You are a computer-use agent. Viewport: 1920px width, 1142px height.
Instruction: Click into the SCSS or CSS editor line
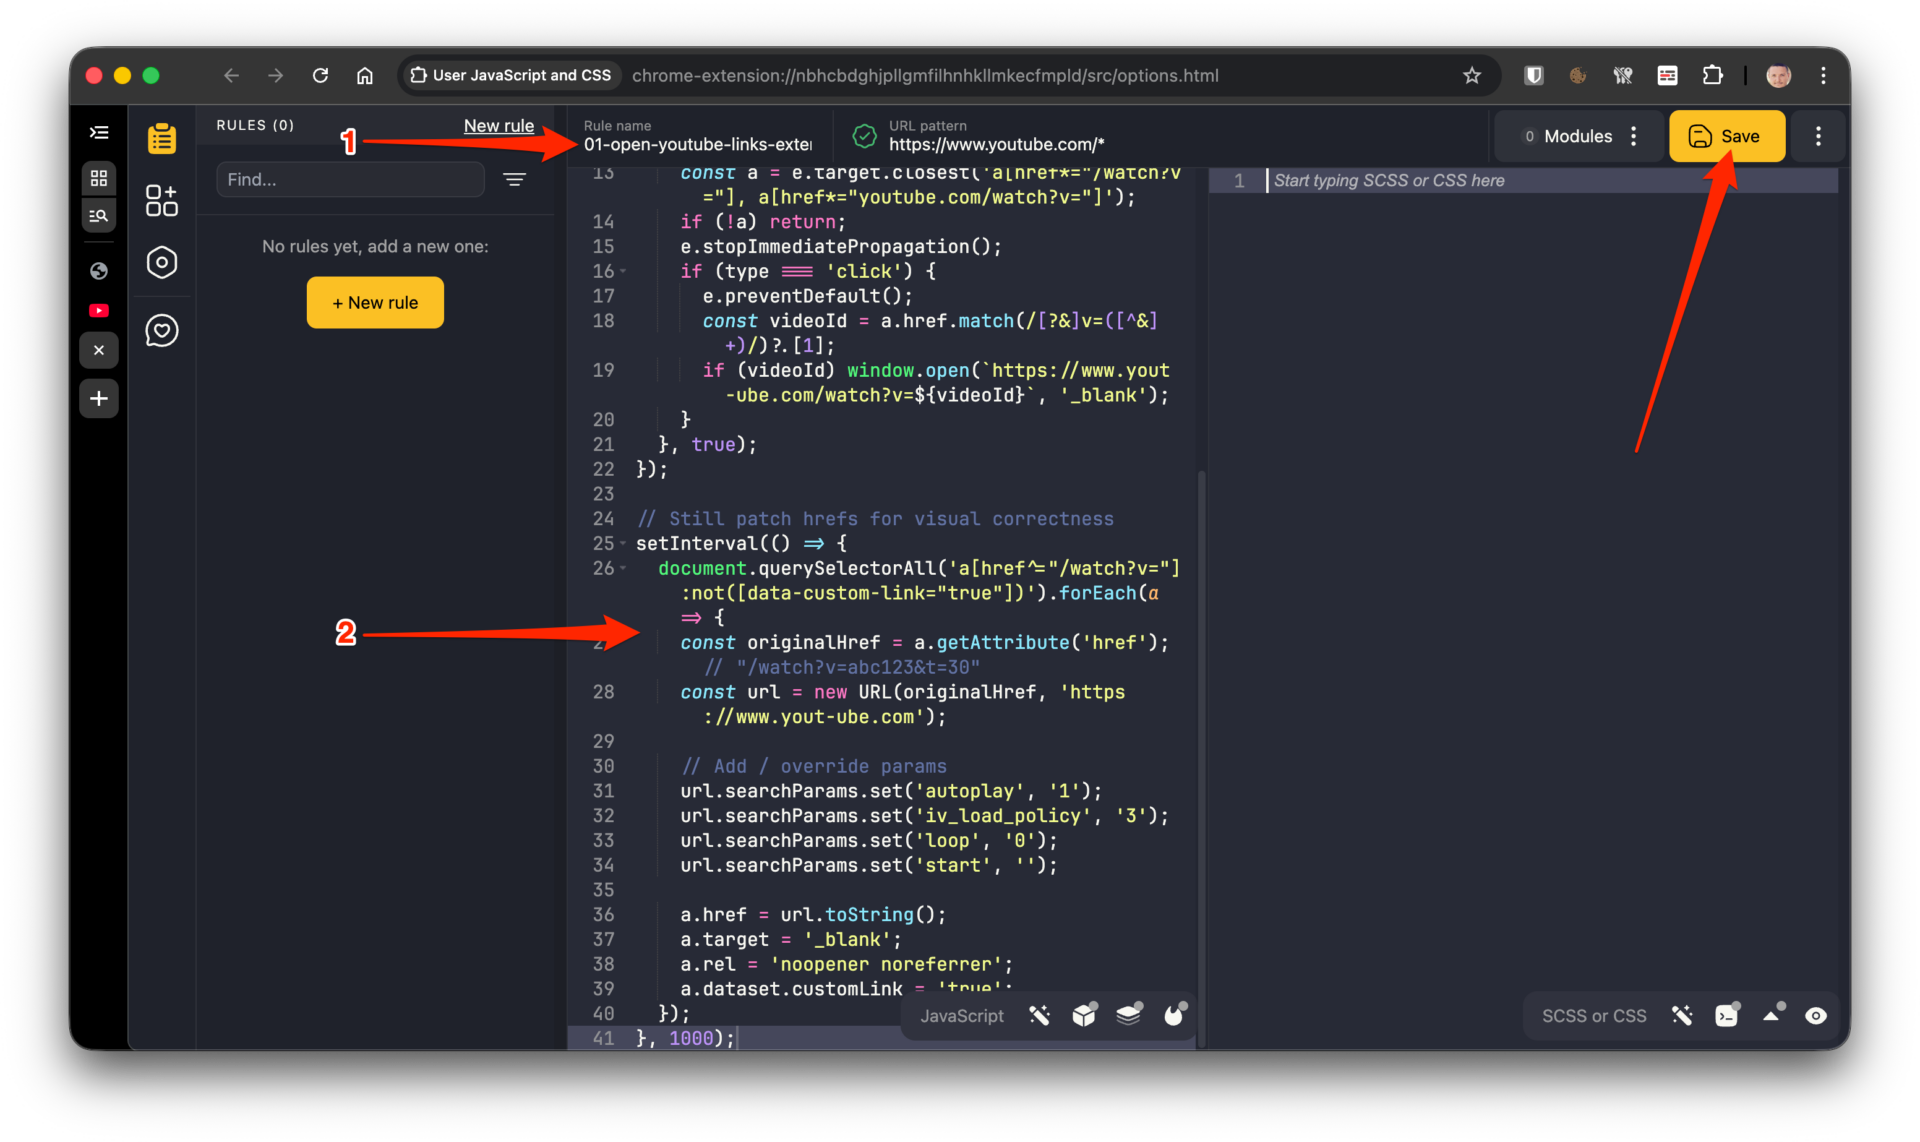tap(1550, 181)
